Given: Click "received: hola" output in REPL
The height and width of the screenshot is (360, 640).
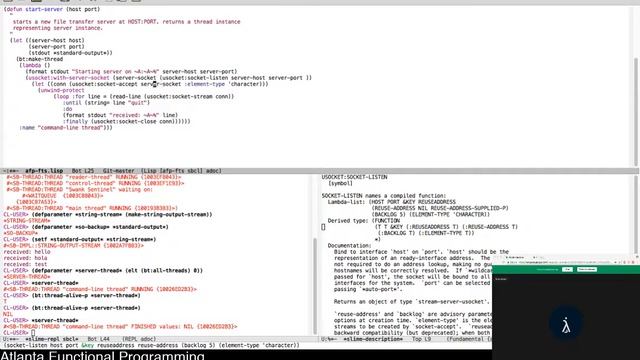Looking at the screenshot, I should pyautogui.click(x=25, y=258).
